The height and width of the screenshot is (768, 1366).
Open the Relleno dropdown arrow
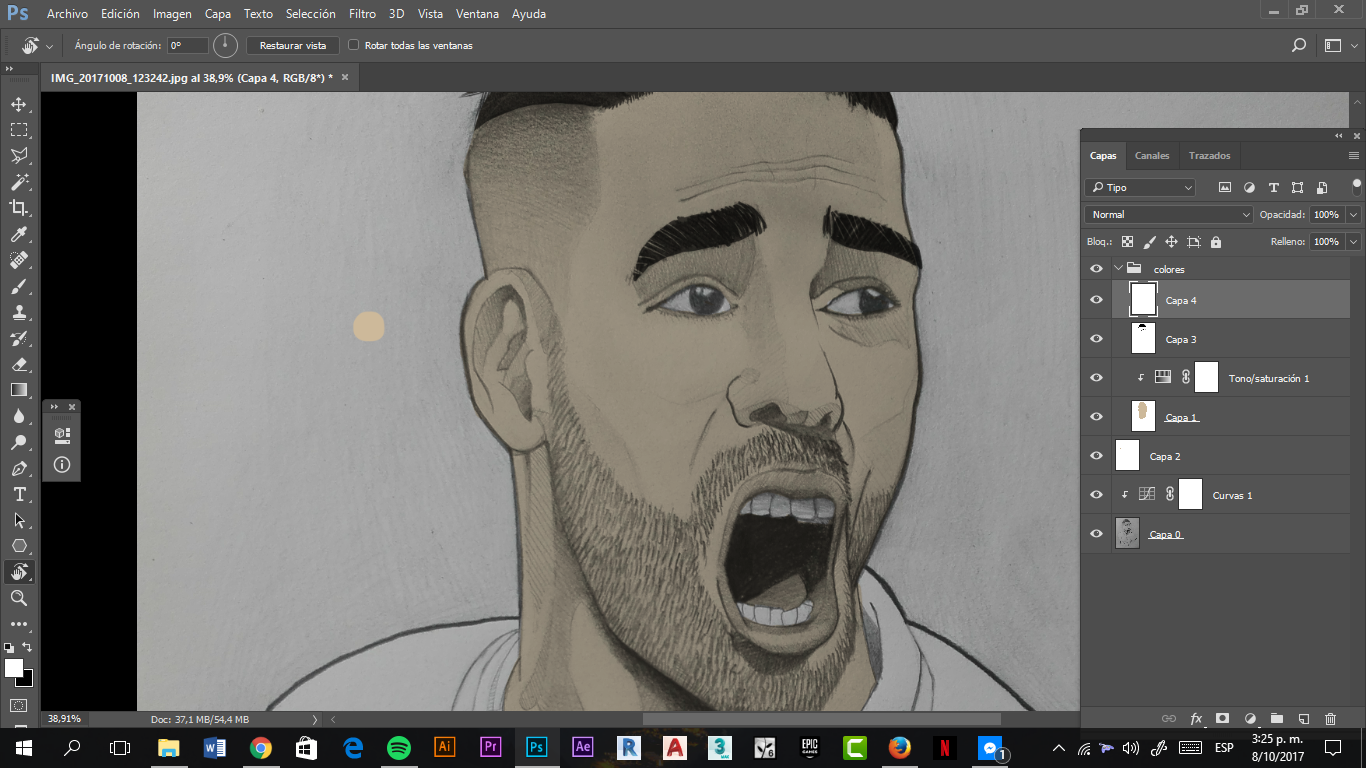[x=1354, y=242]
